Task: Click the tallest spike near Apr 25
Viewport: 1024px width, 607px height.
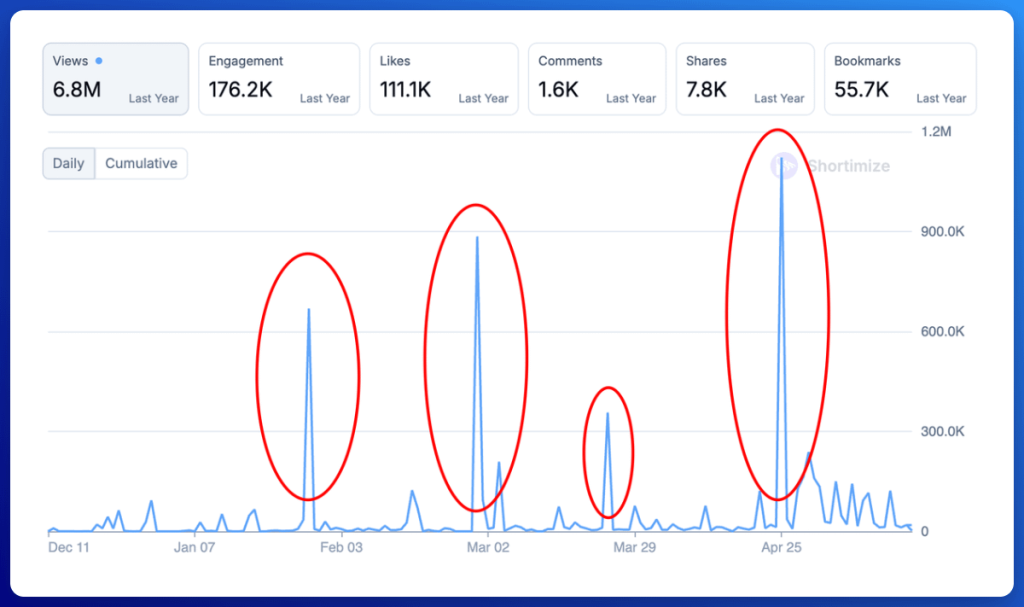Action: click(781, 160)
